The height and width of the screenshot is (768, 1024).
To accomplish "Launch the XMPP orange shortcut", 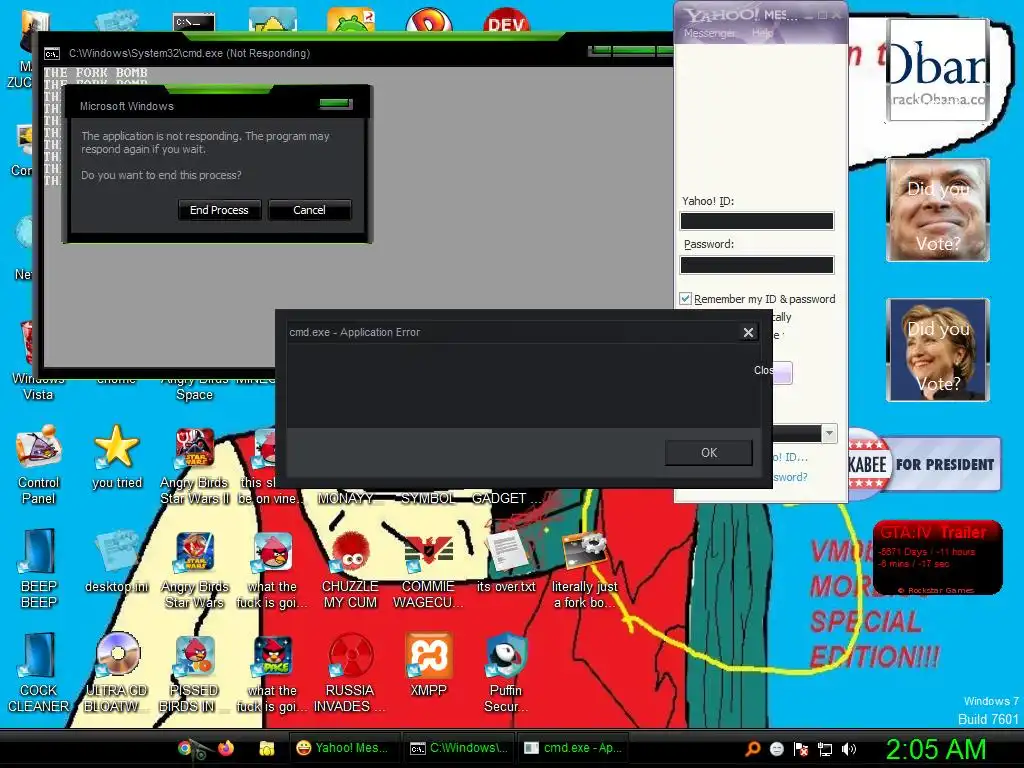I will (x=428, y=665).
